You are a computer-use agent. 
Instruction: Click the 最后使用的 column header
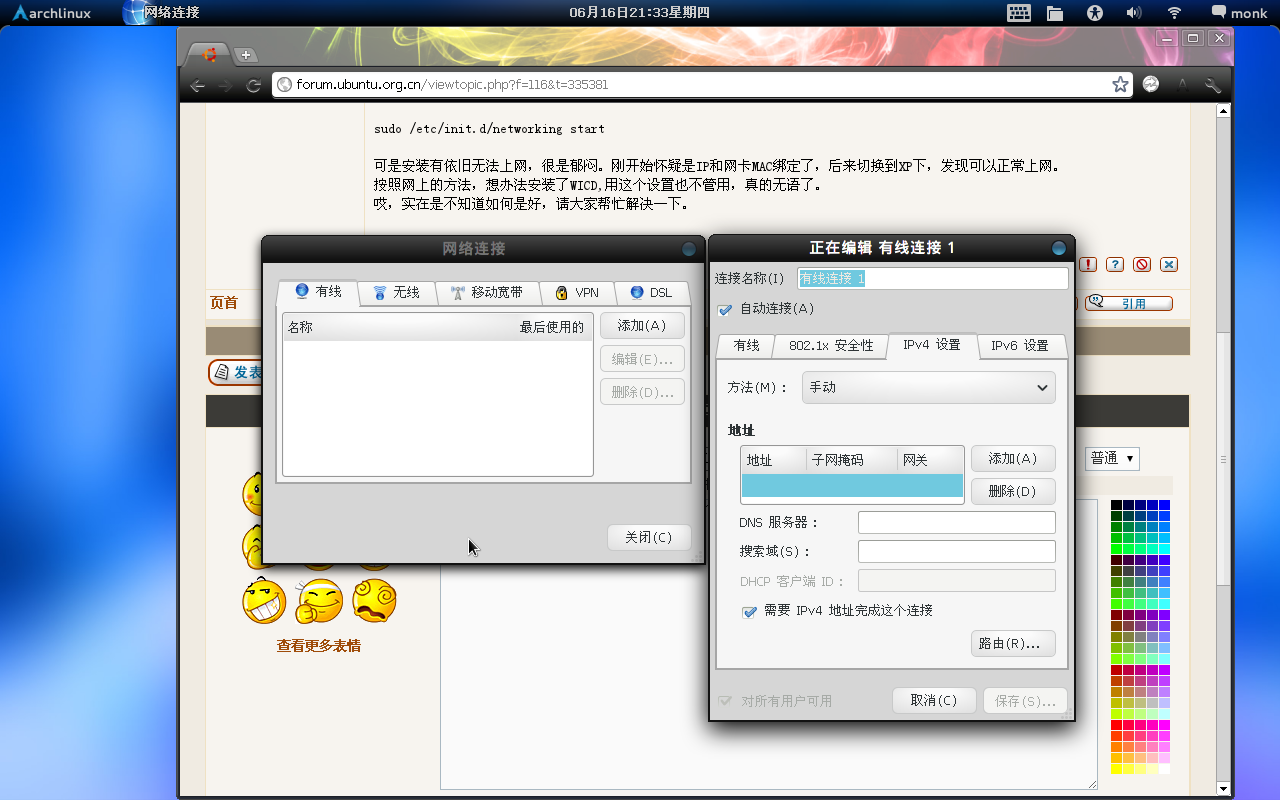coord(552,327)
